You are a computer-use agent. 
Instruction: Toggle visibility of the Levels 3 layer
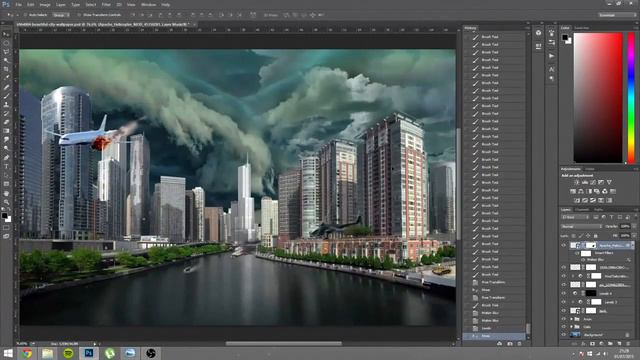[x=564, y=302]
